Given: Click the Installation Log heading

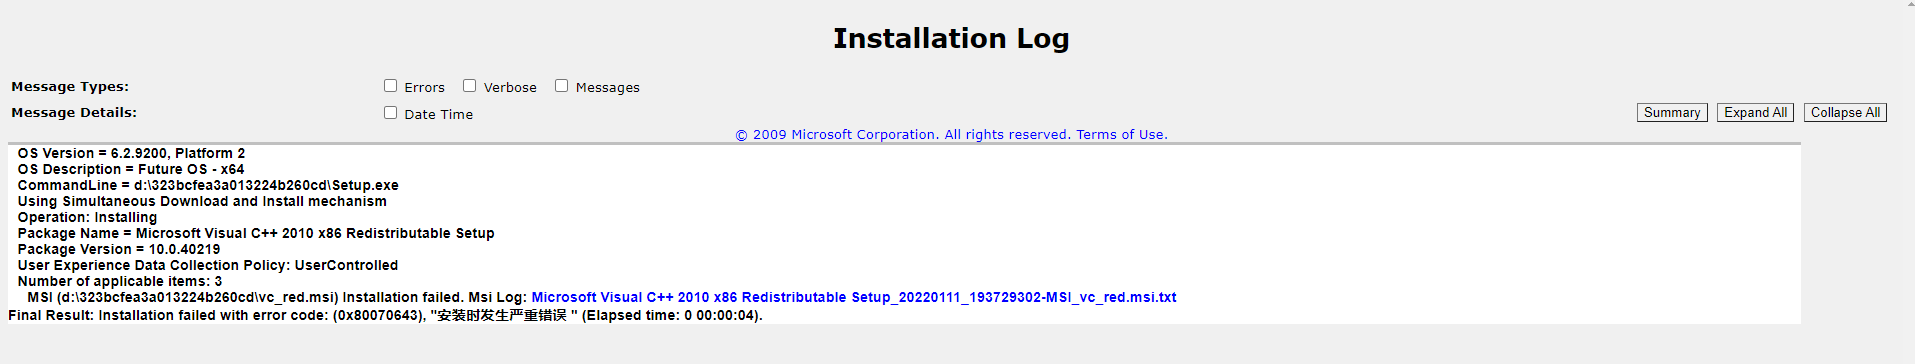Looking at the screenshot, I should tap(951, 38).
